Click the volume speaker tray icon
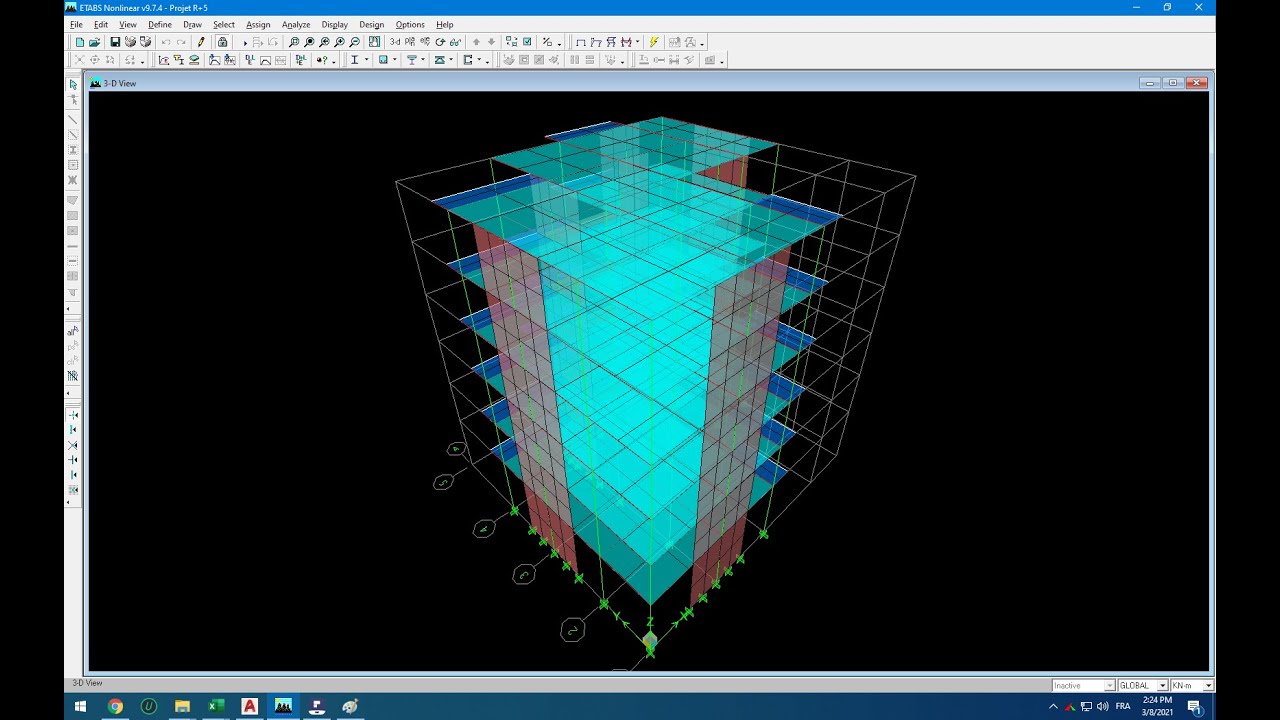Screen dimensions: 1280x720 pyautogui.click(x=1102, y=706)
